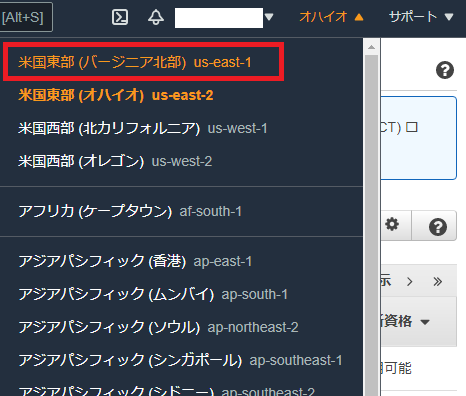Open the サポート menu
This screenshot has height=396, width=466.
pyautogui.click(x=421, y=17)
